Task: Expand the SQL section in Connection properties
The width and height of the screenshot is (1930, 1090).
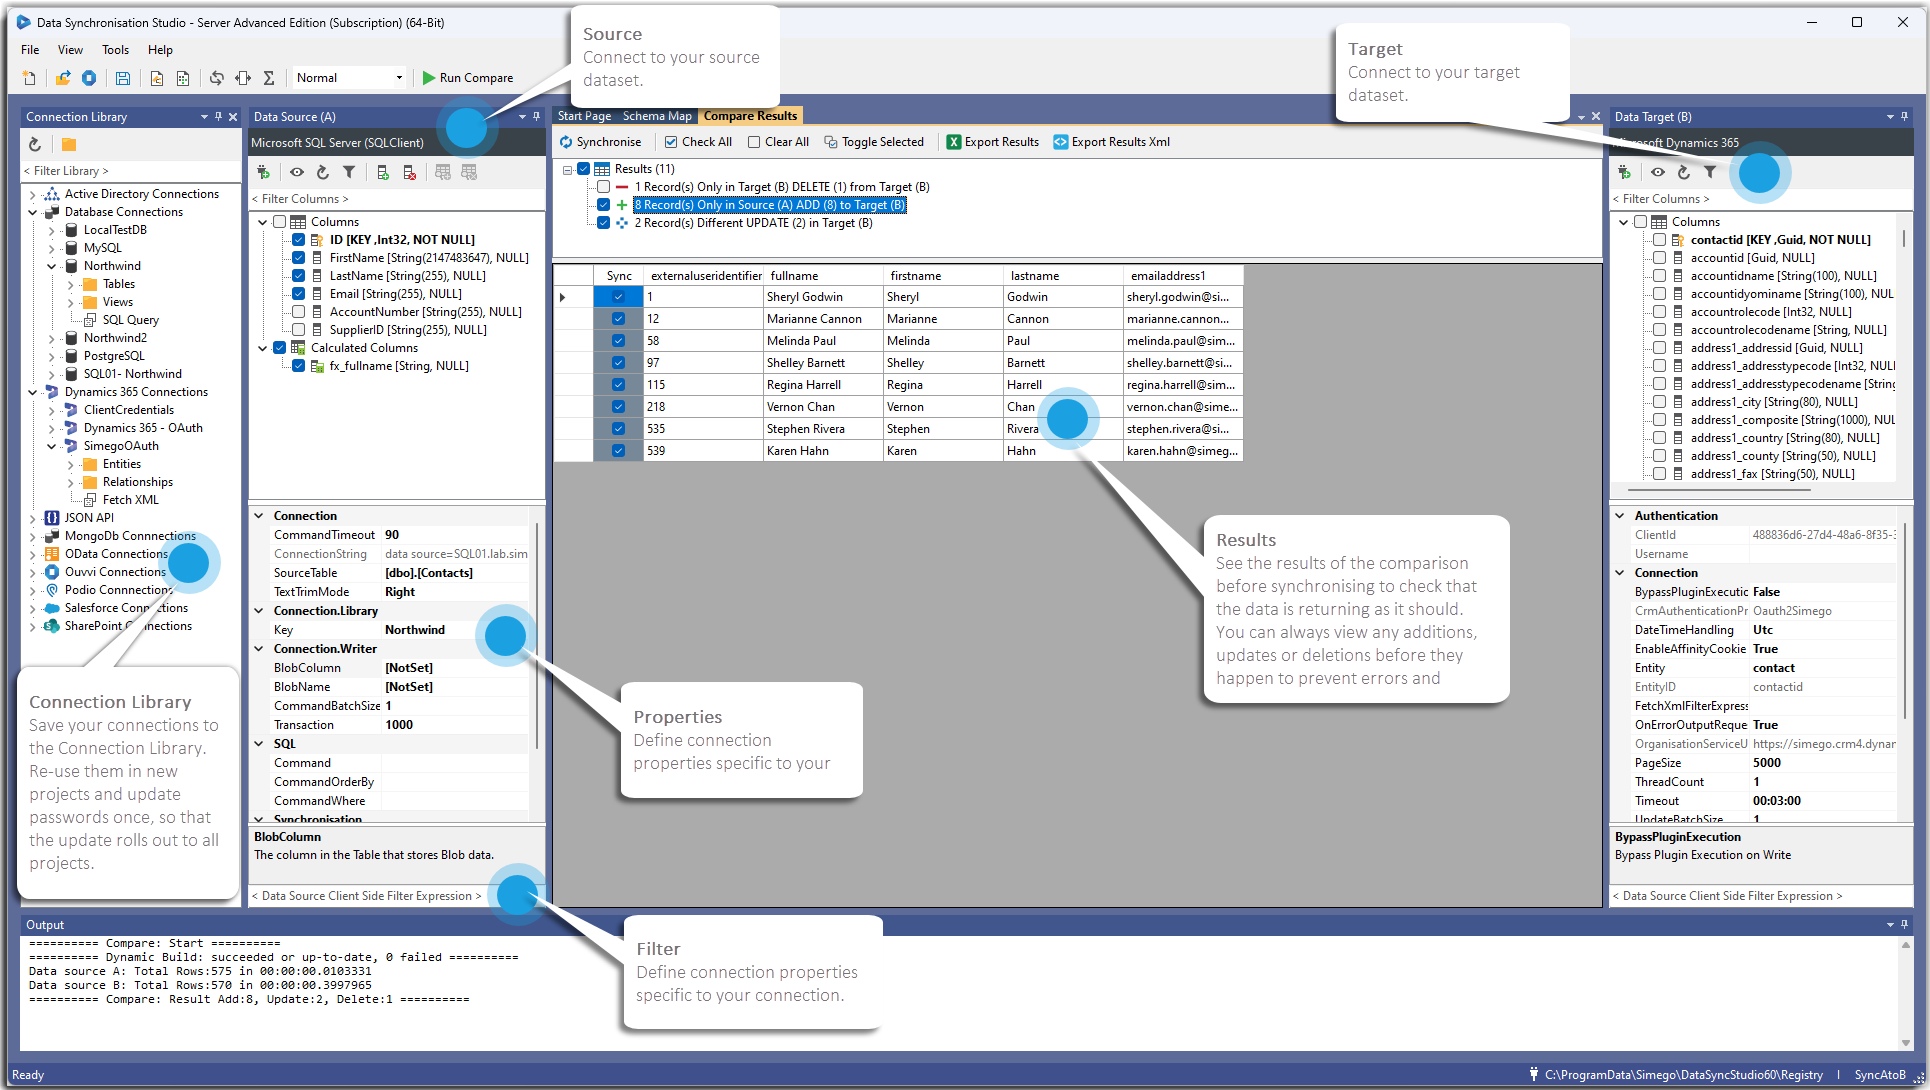Action: [x=260, y=743]
